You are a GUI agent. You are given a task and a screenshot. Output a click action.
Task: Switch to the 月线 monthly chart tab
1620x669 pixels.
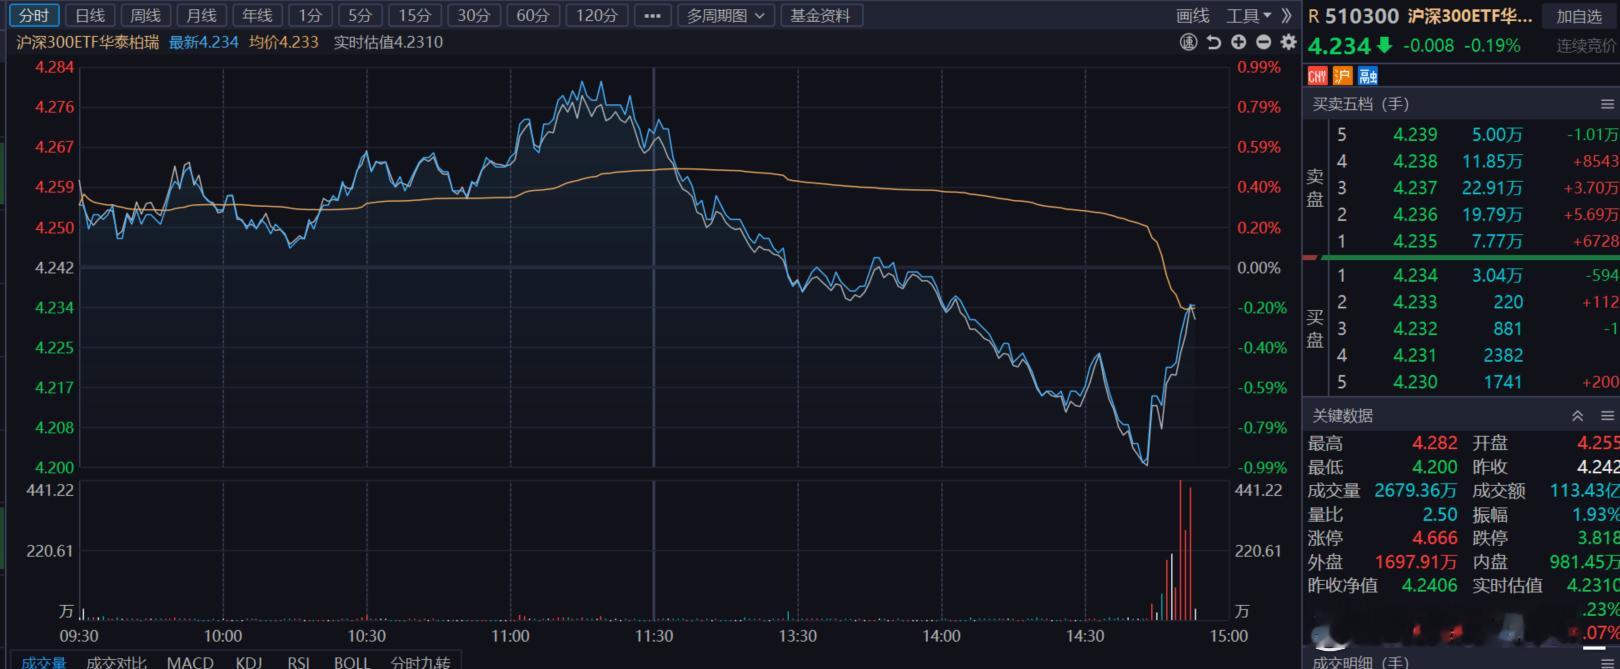(202, 16)
